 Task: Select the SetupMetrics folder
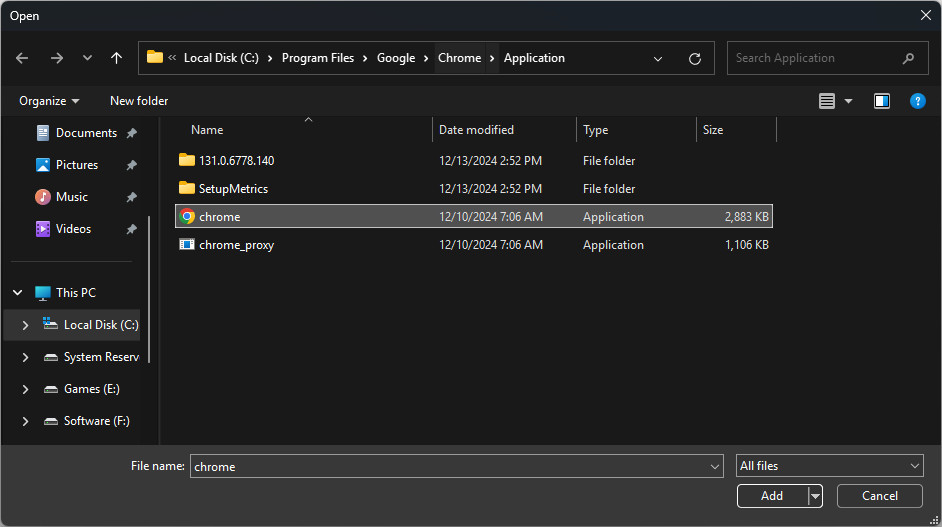pyautogui.click(x=233, y=189)
